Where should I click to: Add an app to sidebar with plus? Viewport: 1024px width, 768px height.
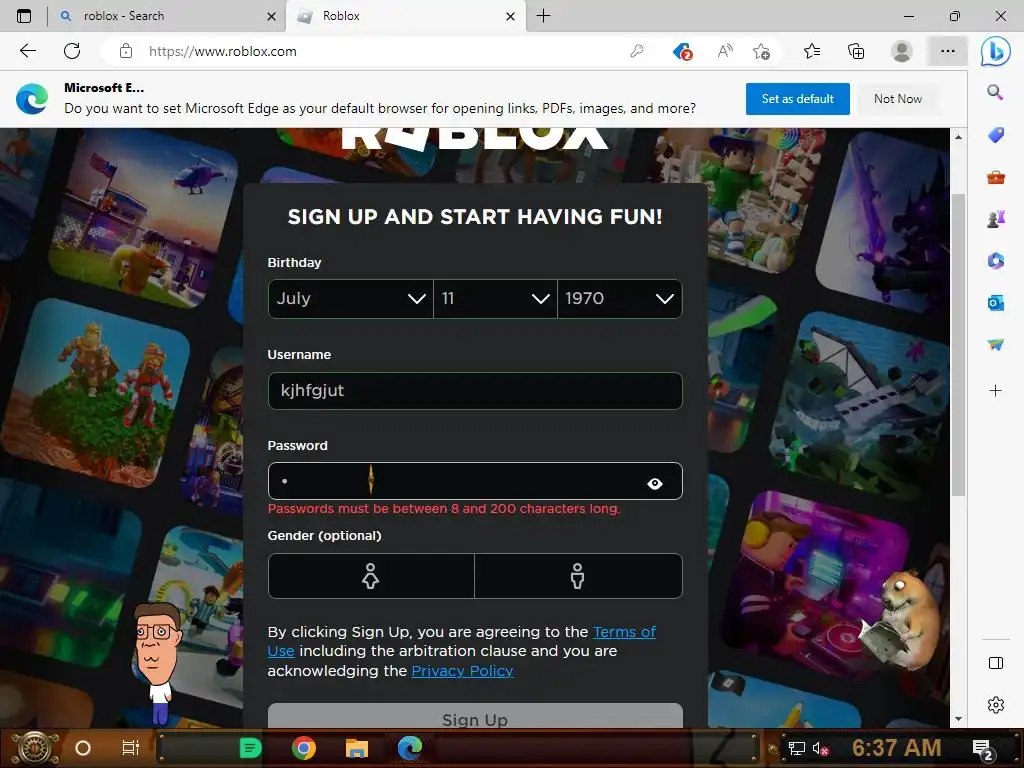(995, 391)
